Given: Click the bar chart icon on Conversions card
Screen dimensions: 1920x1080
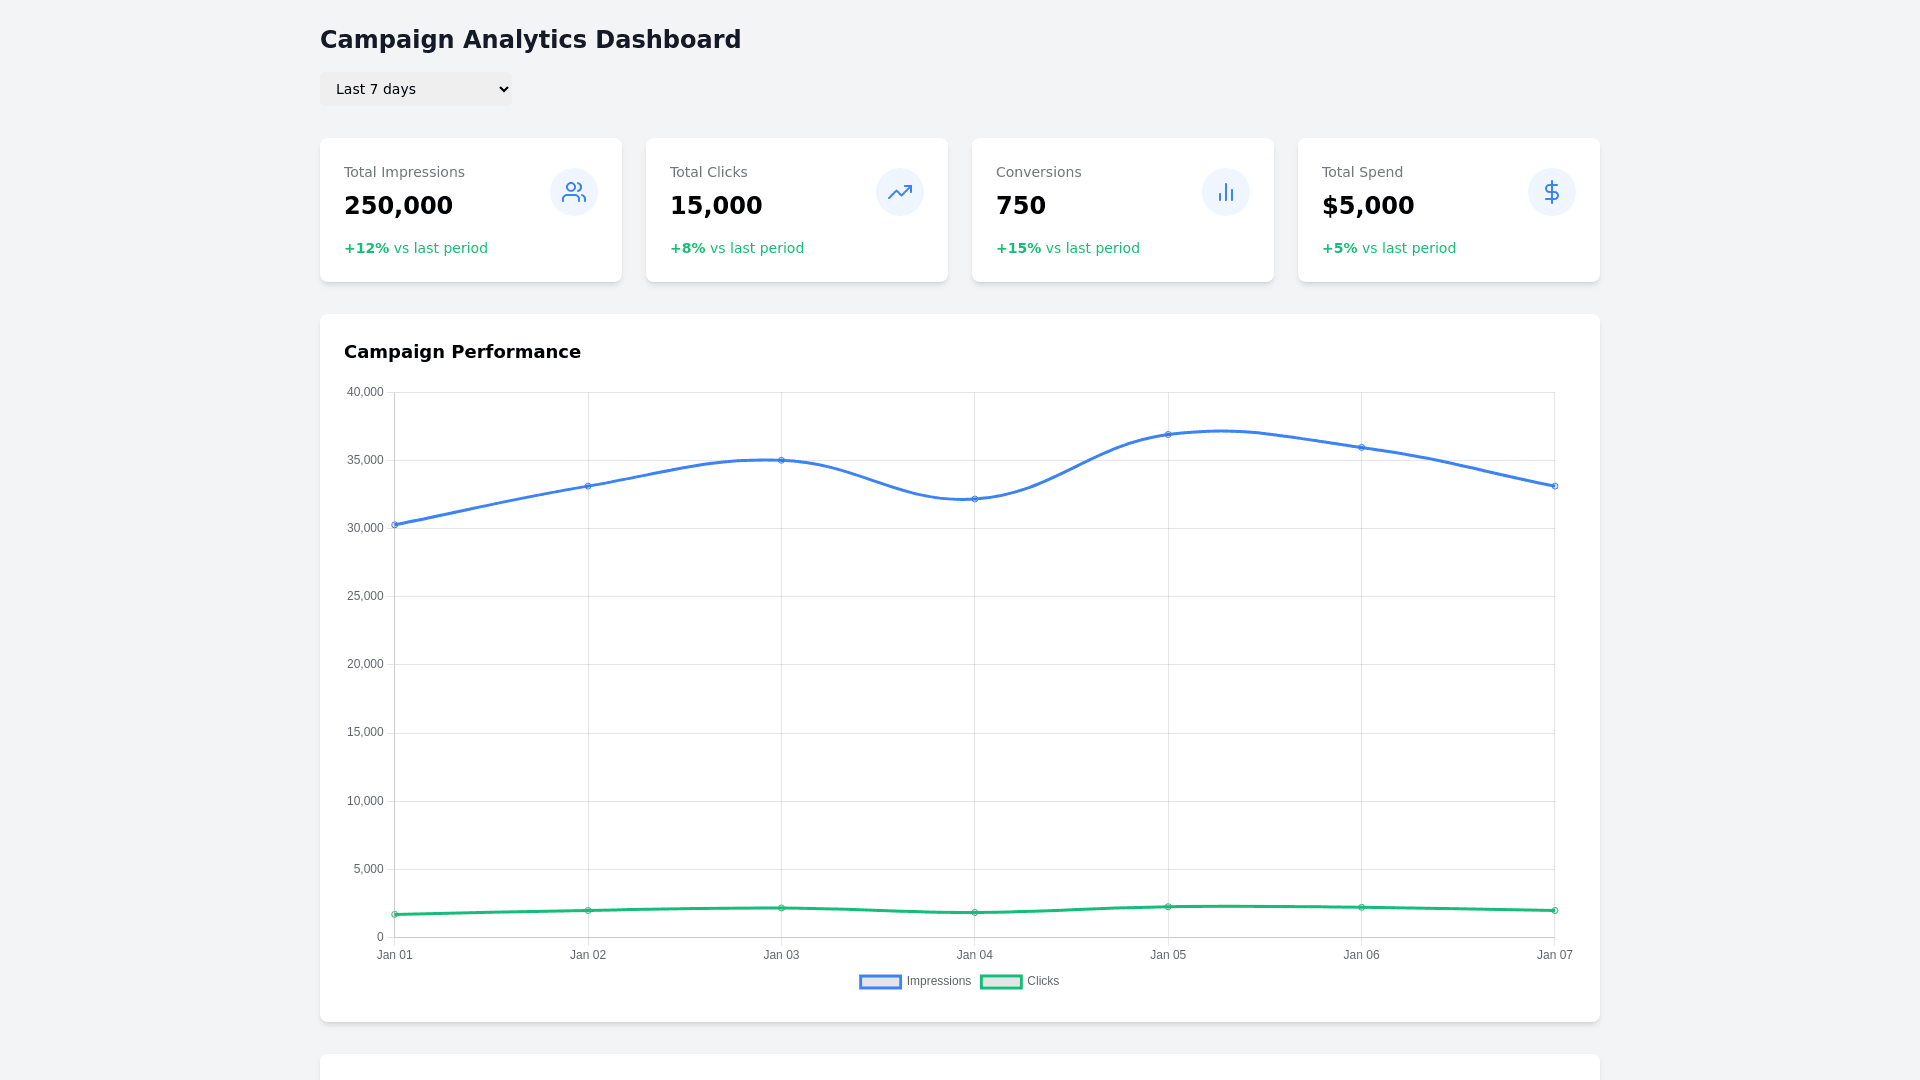Looking at the screenshot, I should coord(1226,192).
